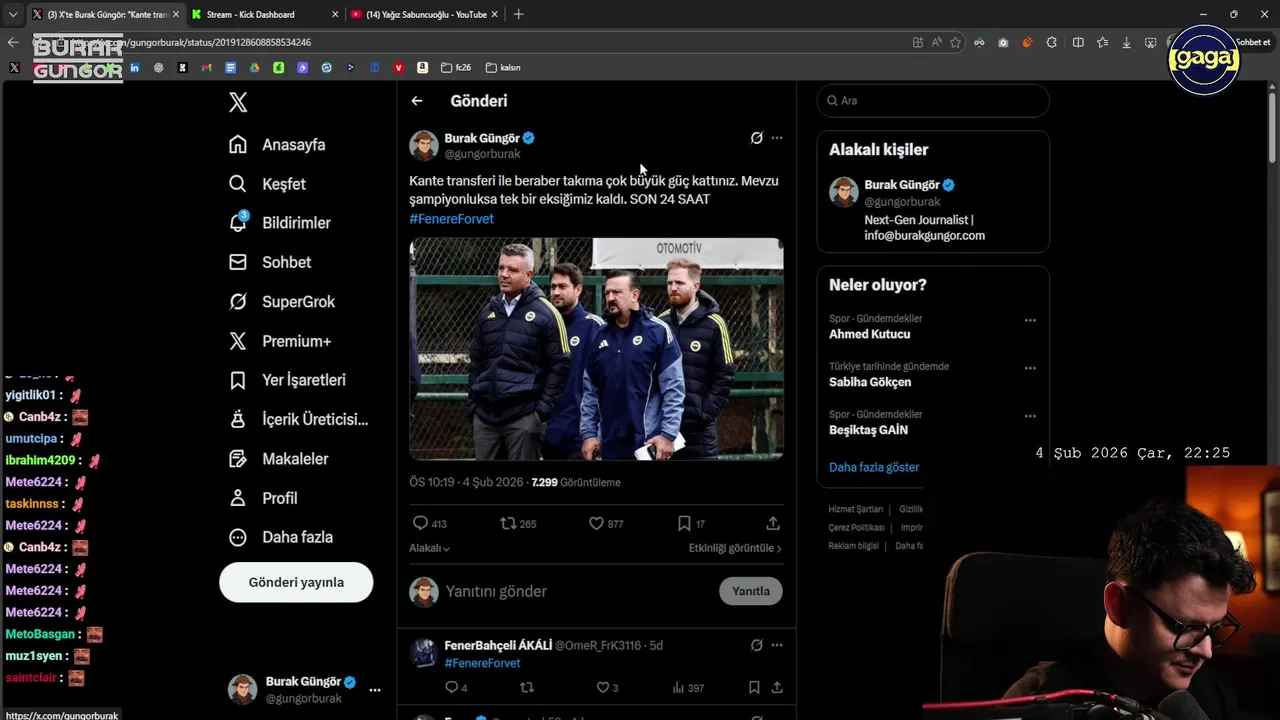The width and height of the screenshot is (1280, 720).
Task: Click Daha fazla göster link
Action: click(x=874, y=467)
